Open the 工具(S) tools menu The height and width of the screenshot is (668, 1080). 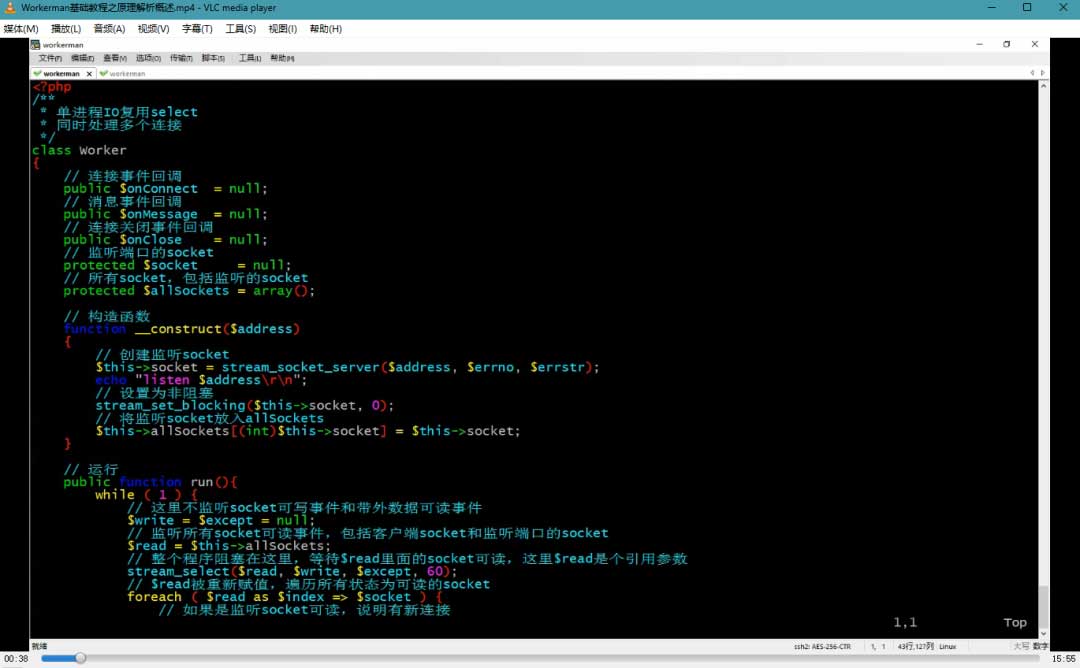point(240,29)
